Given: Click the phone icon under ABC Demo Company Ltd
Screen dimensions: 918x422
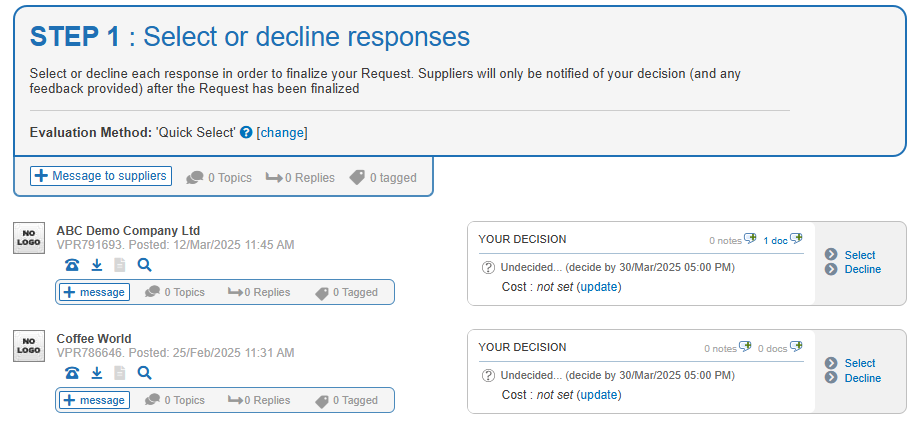Looking at the screenshot, I should point(72,265).
